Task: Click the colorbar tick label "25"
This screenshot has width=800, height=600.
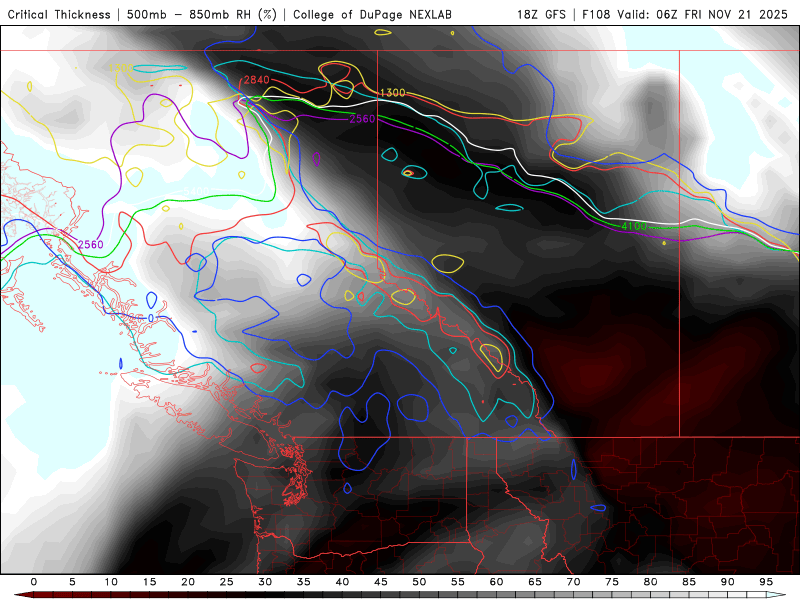Action: point(227,582)
